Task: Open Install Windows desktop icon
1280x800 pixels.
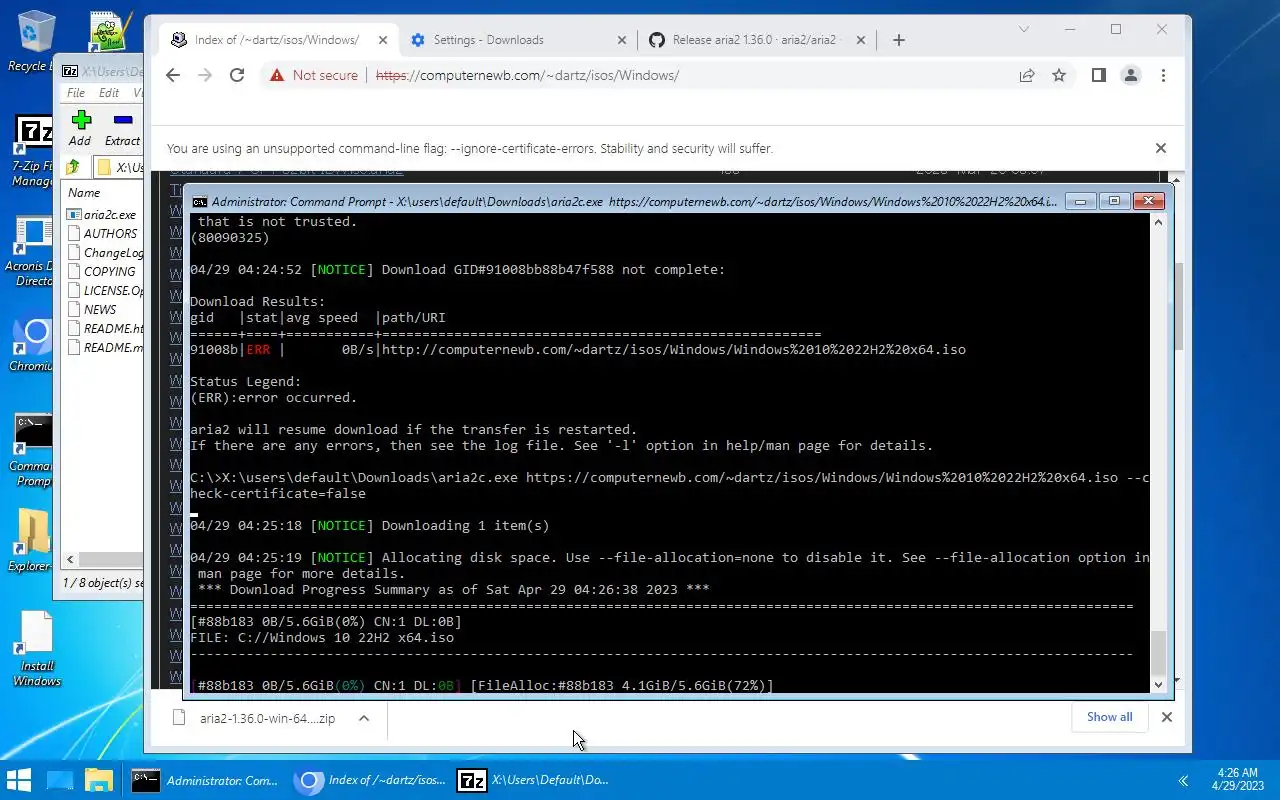Action: click(x=36, y=648)
